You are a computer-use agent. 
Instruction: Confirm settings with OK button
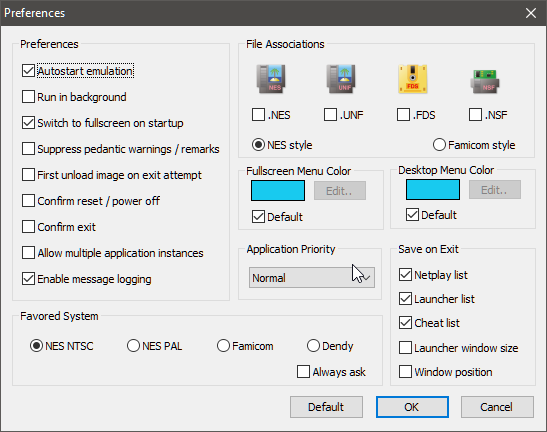[412, 407]
